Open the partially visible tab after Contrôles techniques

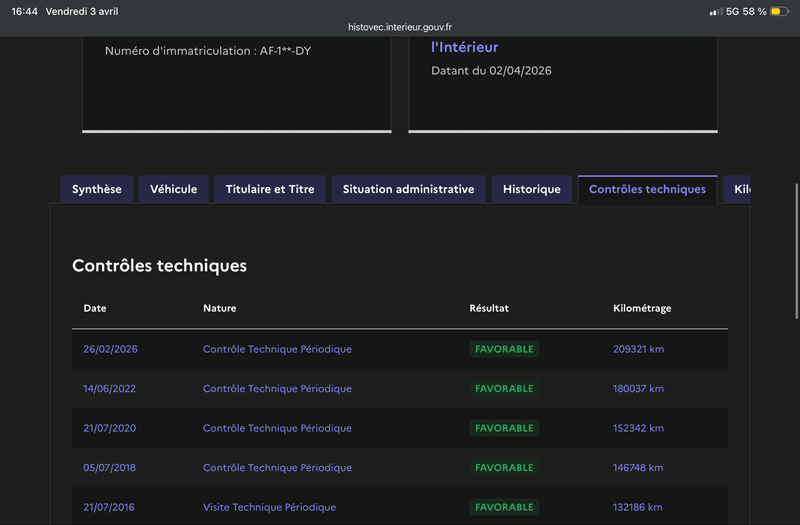738,189
